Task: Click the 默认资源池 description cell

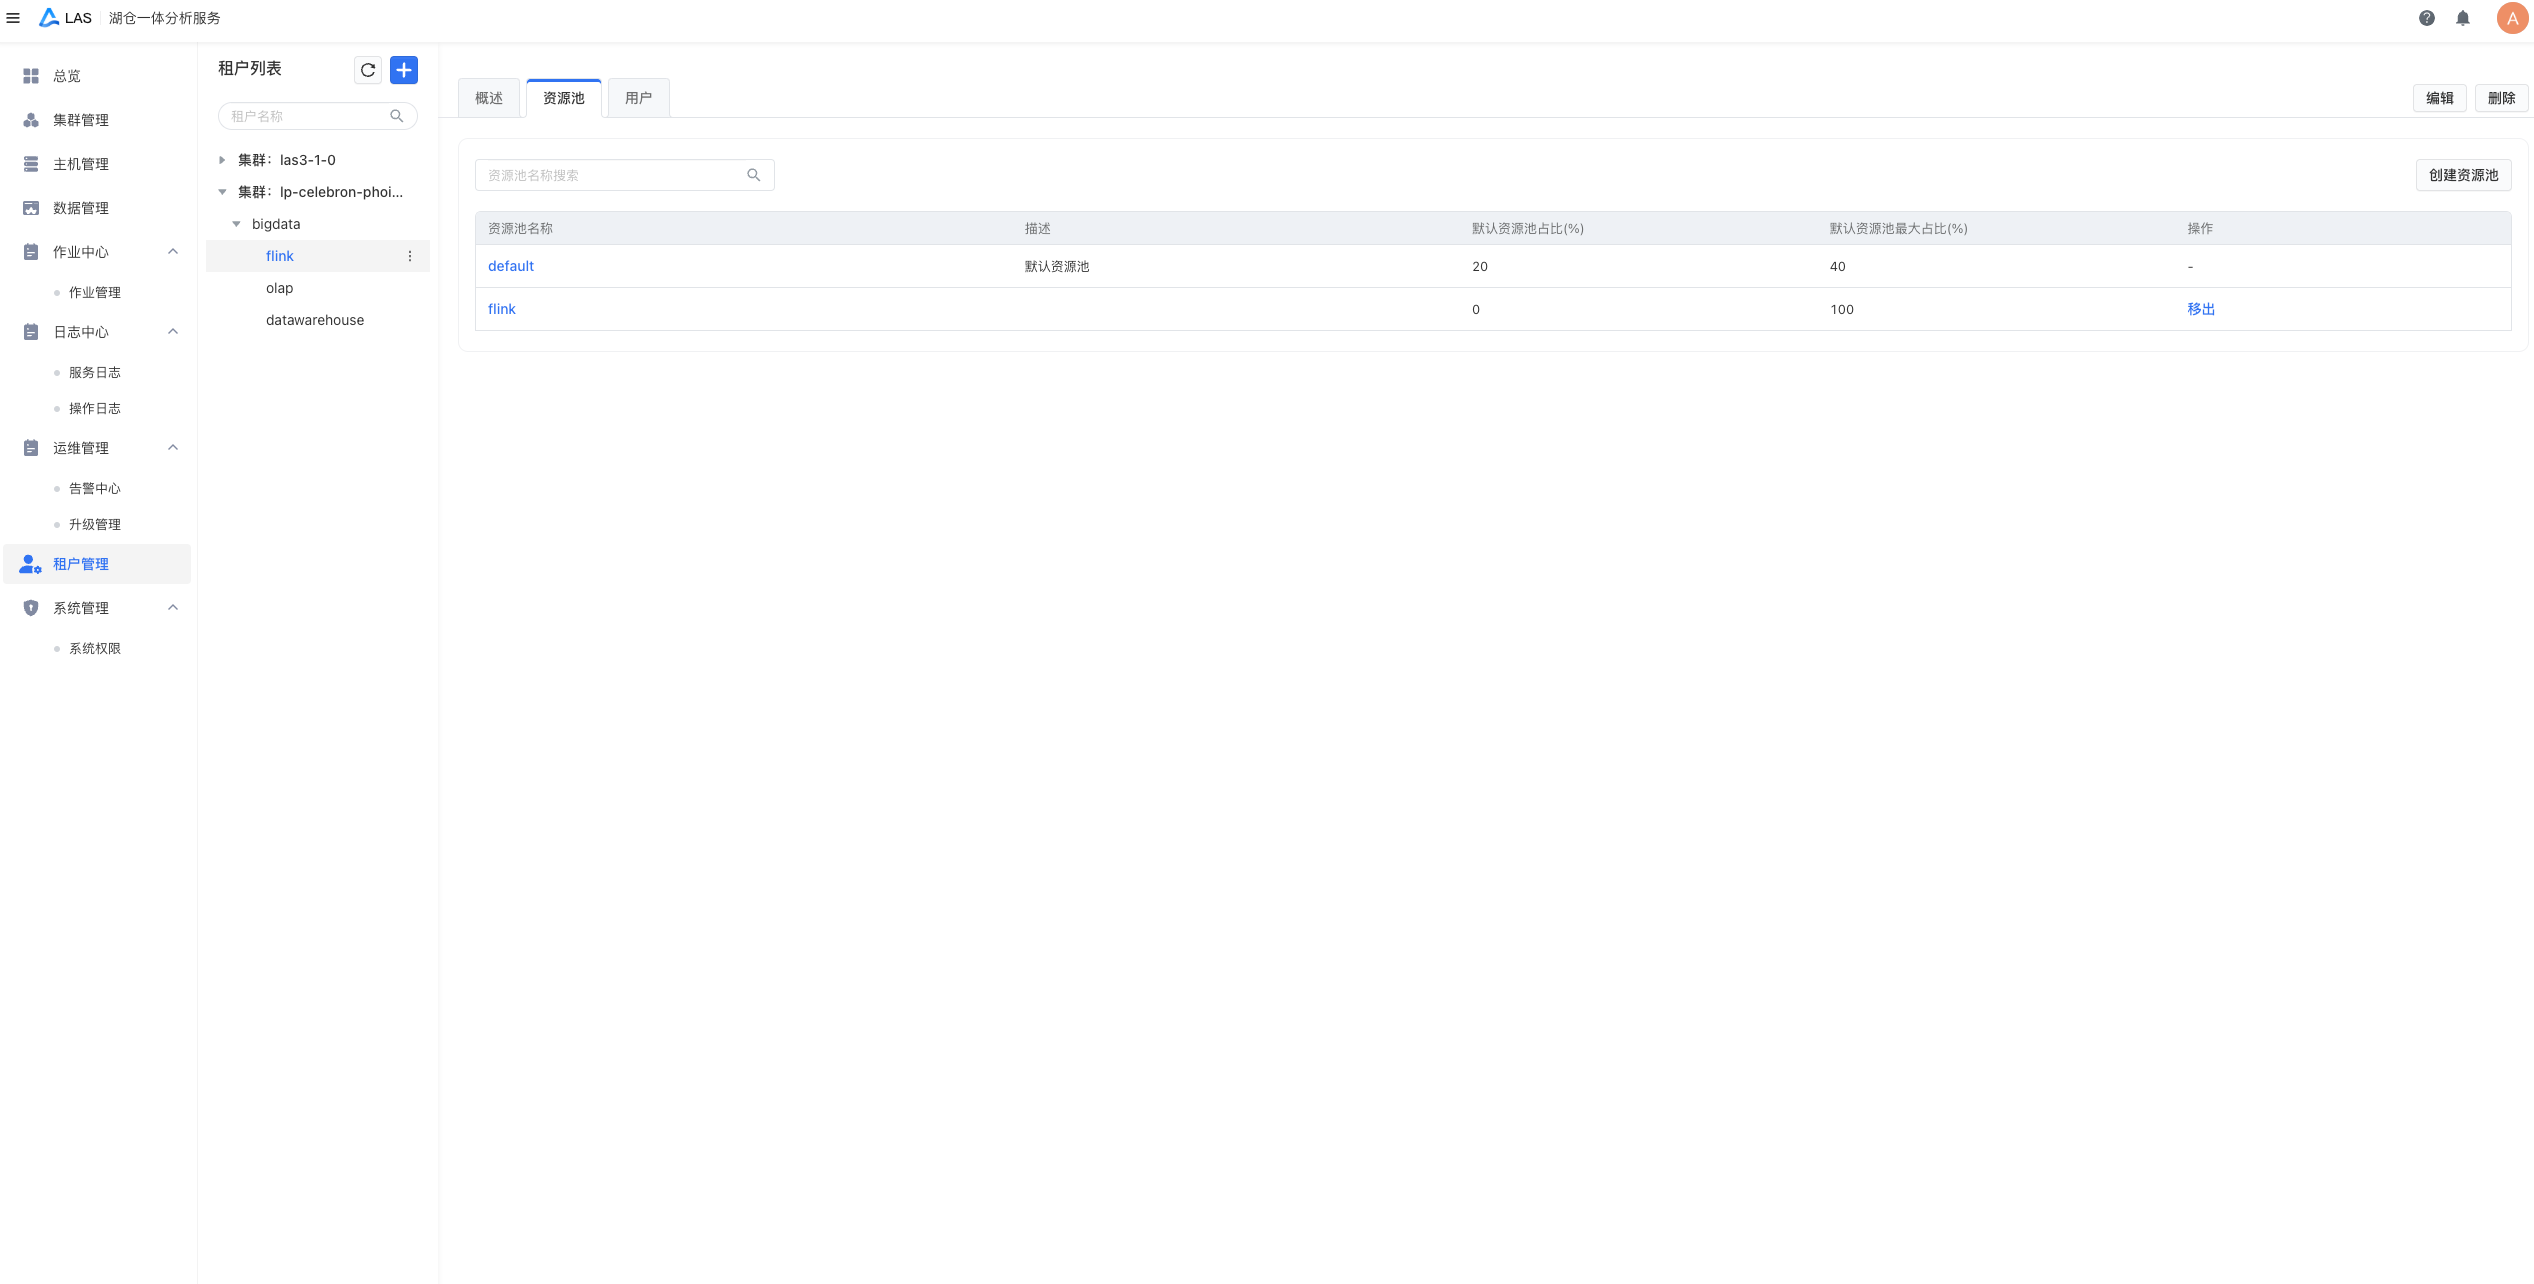Action: point(1057,266)
